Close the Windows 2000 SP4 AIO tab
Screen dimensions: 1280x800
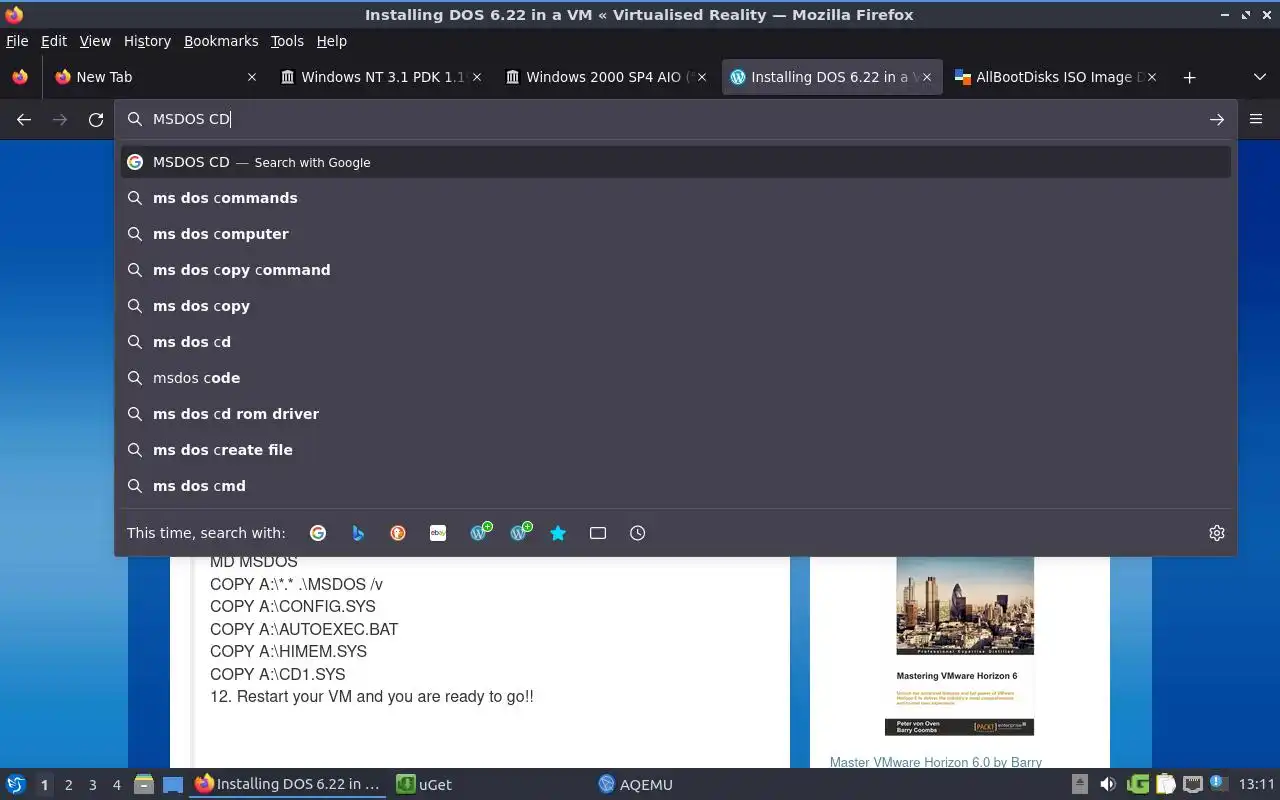pyautogui.click(x=702, y=77)
